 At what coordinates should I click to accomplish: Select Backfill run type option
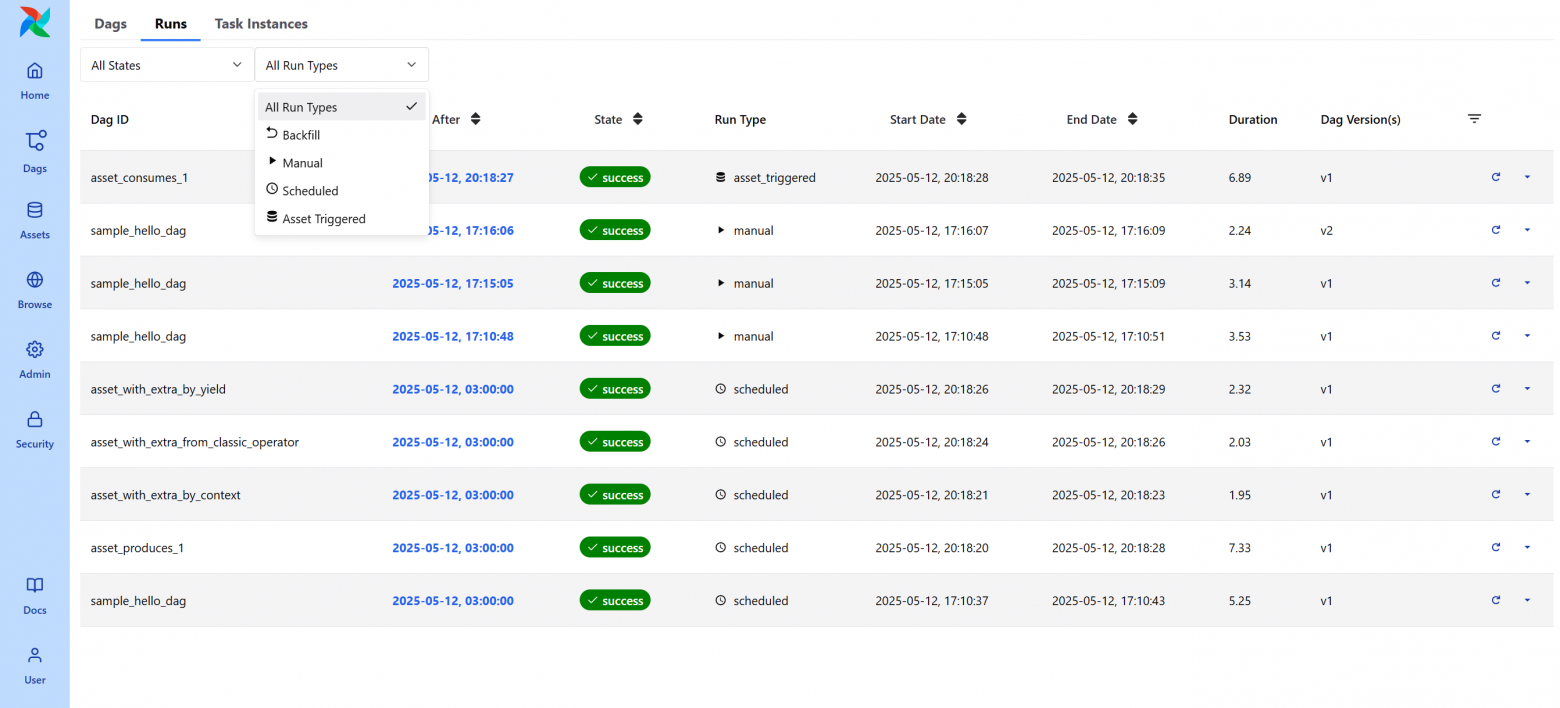click(301, 135)
